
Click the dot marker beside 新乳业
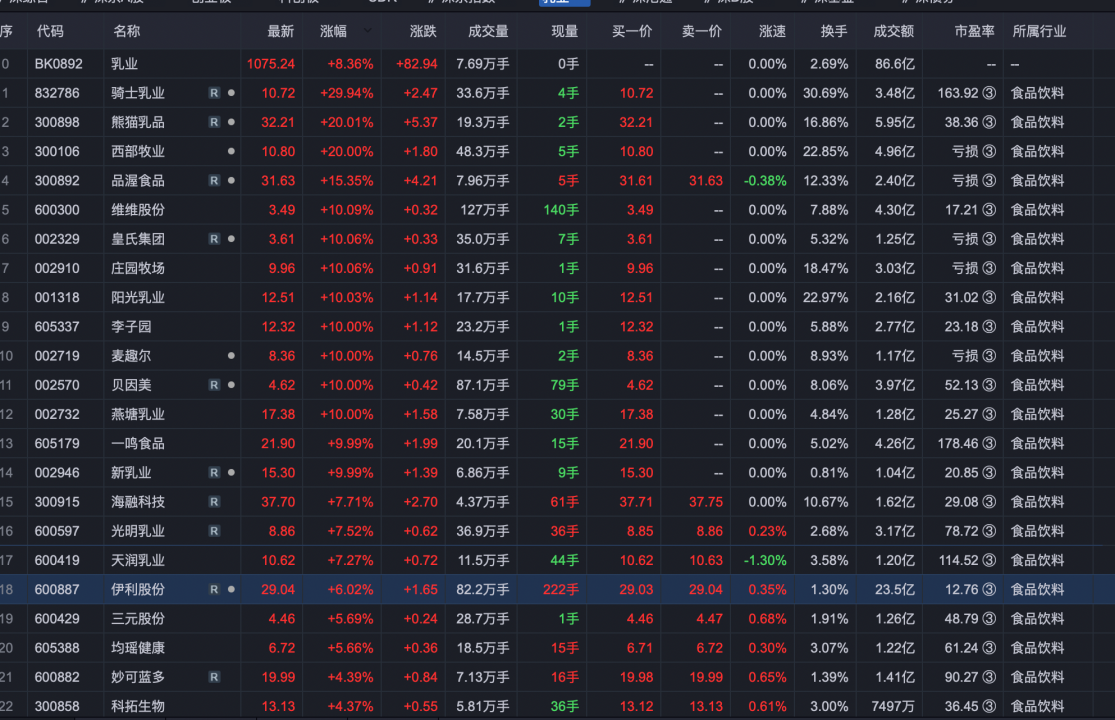coord(231,473)
